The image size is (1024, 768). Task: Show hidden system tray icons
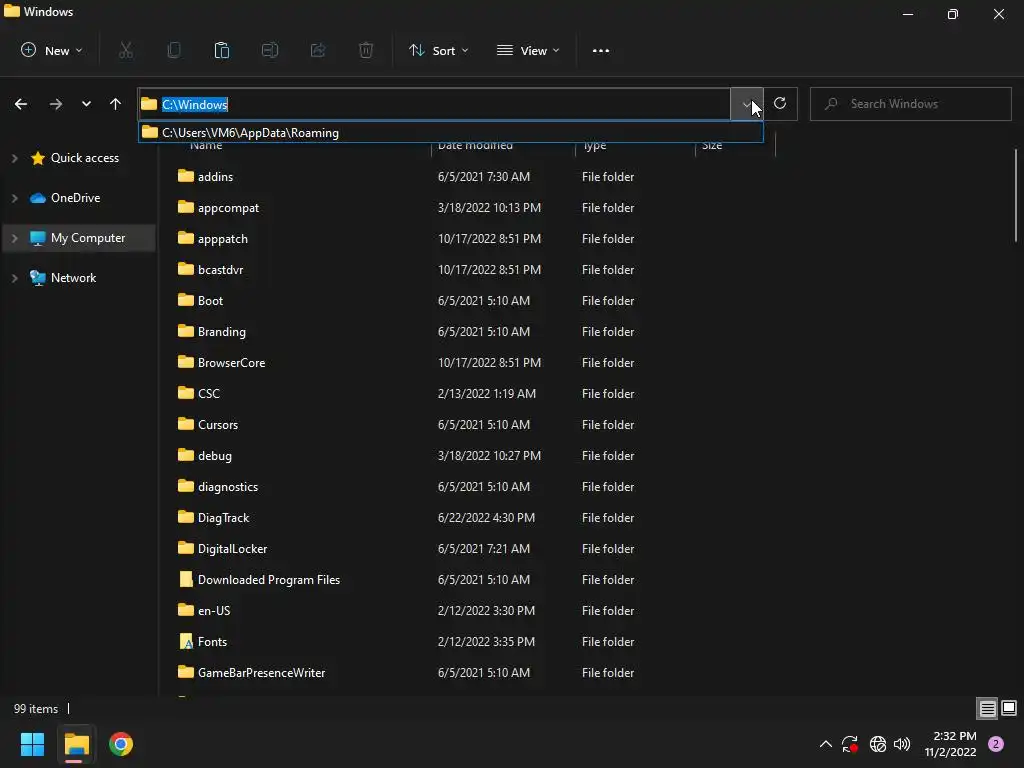coord(825,744)
